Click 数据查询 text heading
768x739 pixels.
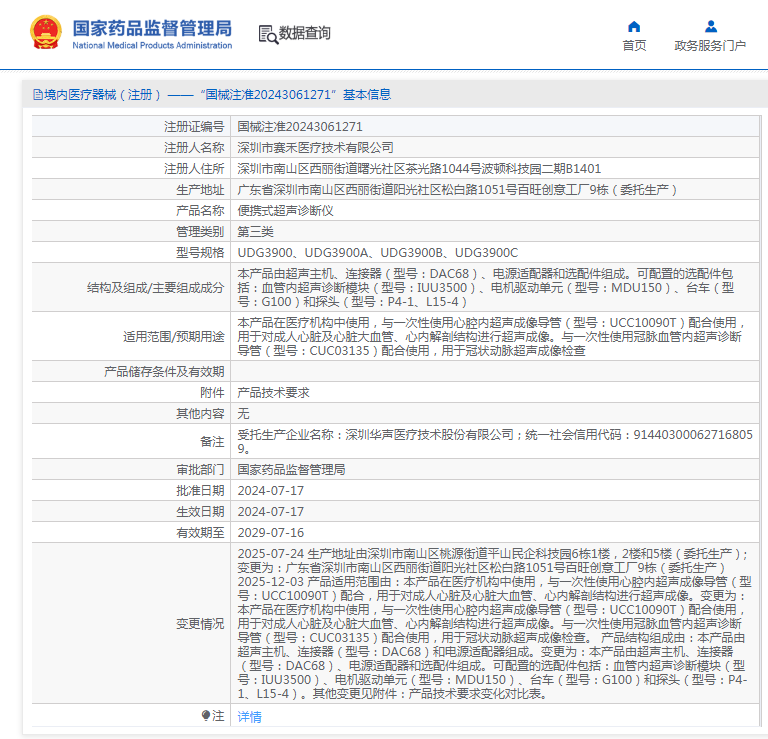[305, 33]
